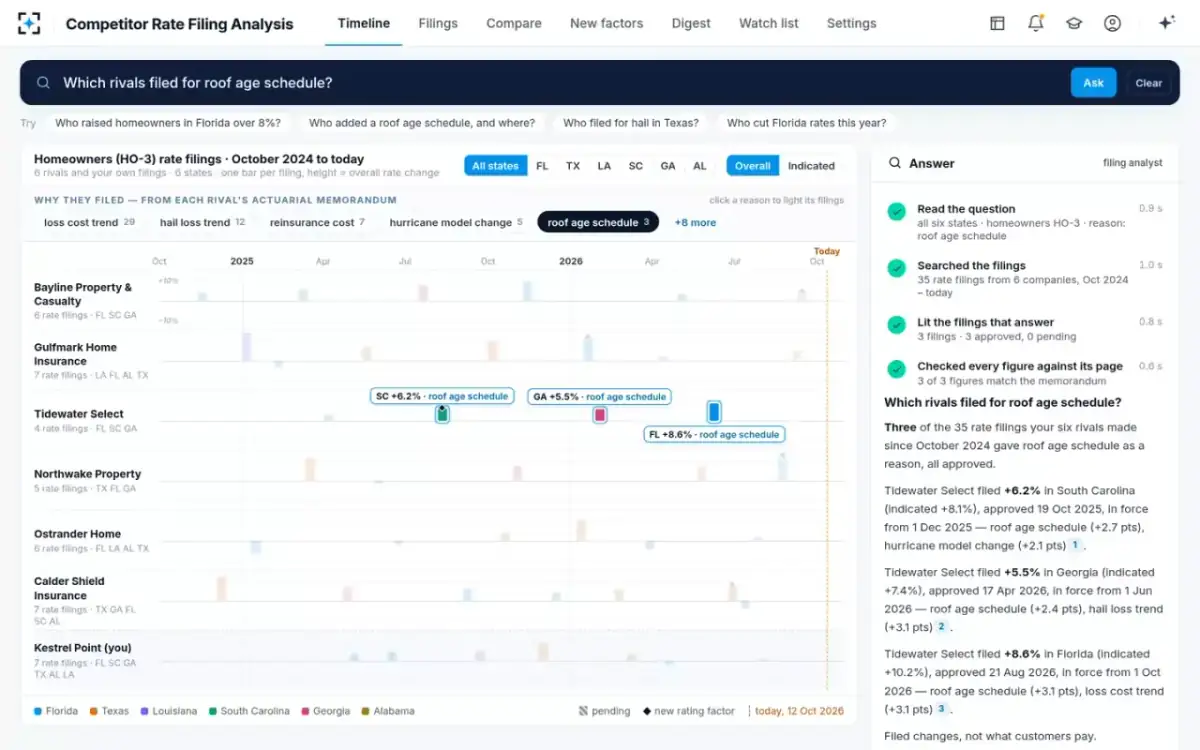Click the 'Lit the filings' check icon
The image size is (1200, 750).
tap(896, 324)
